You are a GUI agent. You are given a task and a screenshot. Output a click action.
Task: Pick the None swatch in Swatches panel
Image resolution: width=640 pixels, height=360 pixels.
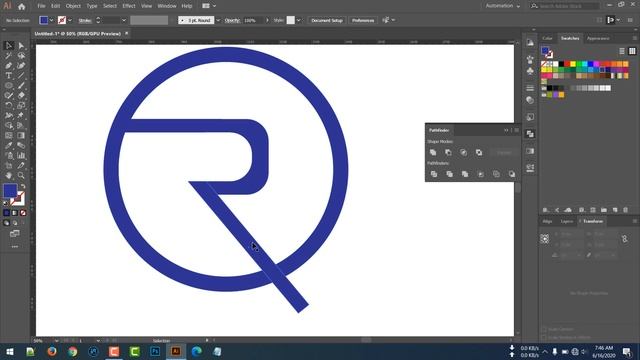[x=544, y=64]
